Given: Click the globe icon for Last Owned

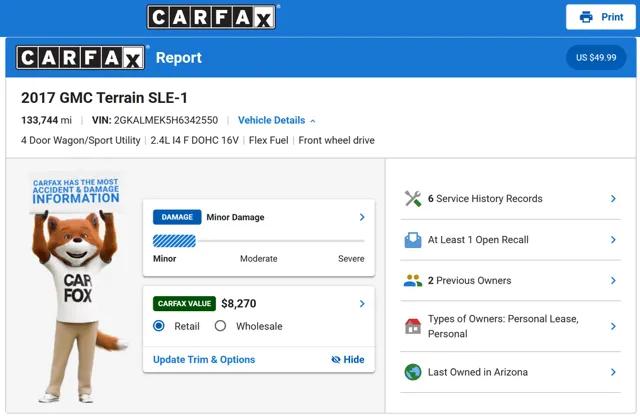Looking at the screenshot, I should click(x=413, y=372).
